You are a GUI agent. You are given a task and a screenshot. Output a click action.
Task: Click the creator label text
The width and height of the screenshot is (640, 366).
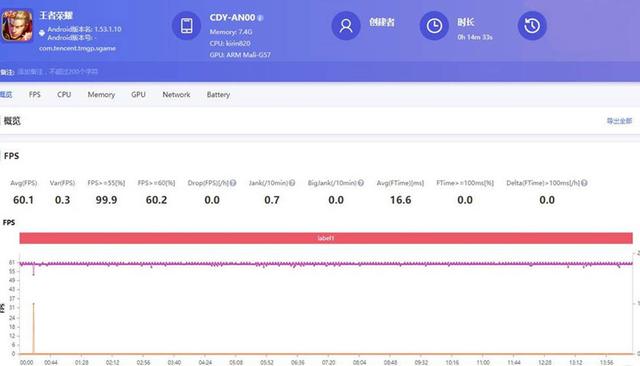click(x=382, y=22)
